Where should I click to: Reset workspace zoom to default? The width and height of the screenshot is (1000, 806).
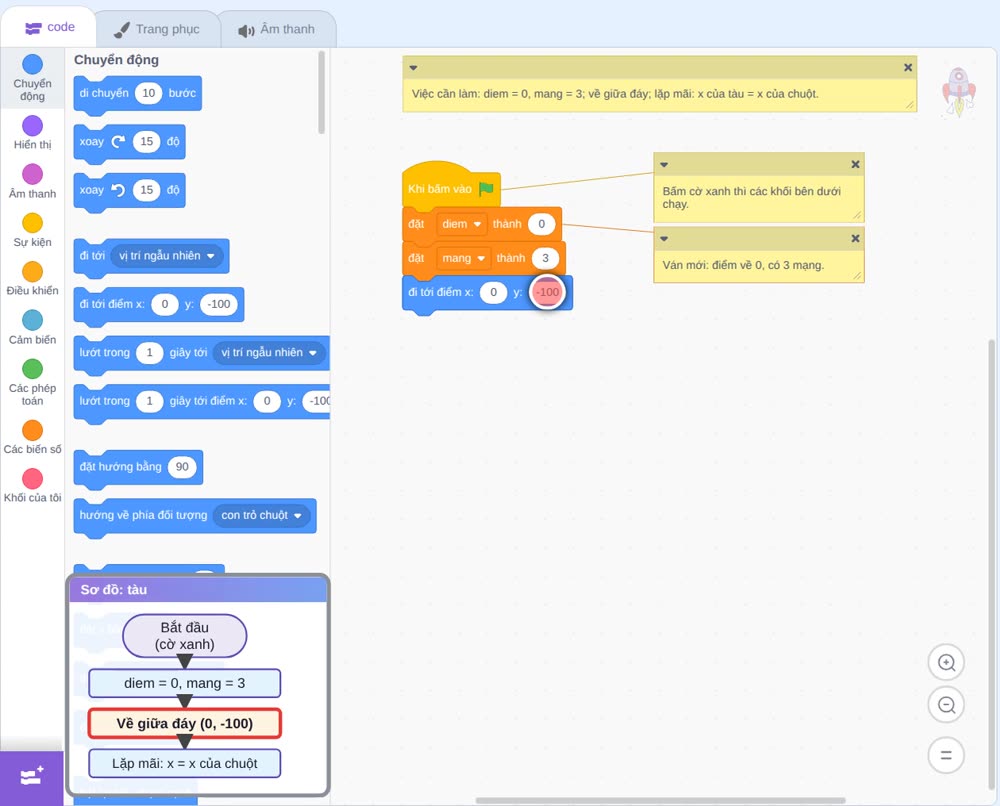(x=946, y=755)
